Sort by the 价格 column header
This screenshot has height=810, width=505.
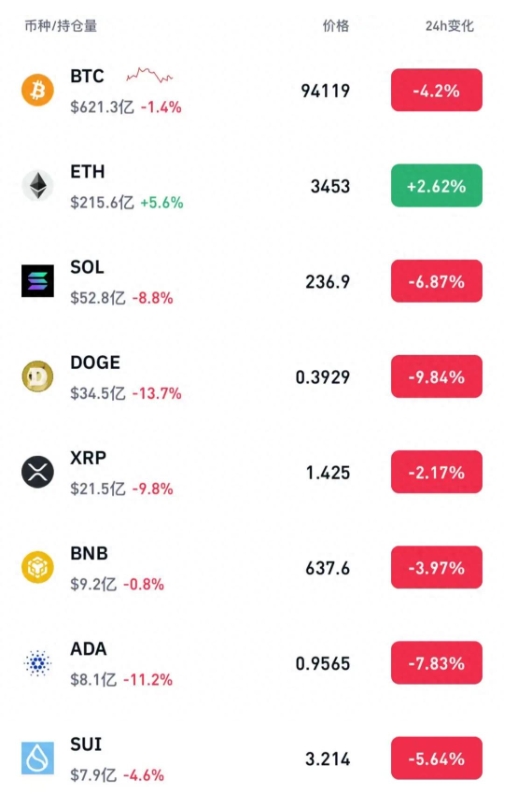point(336,26)
